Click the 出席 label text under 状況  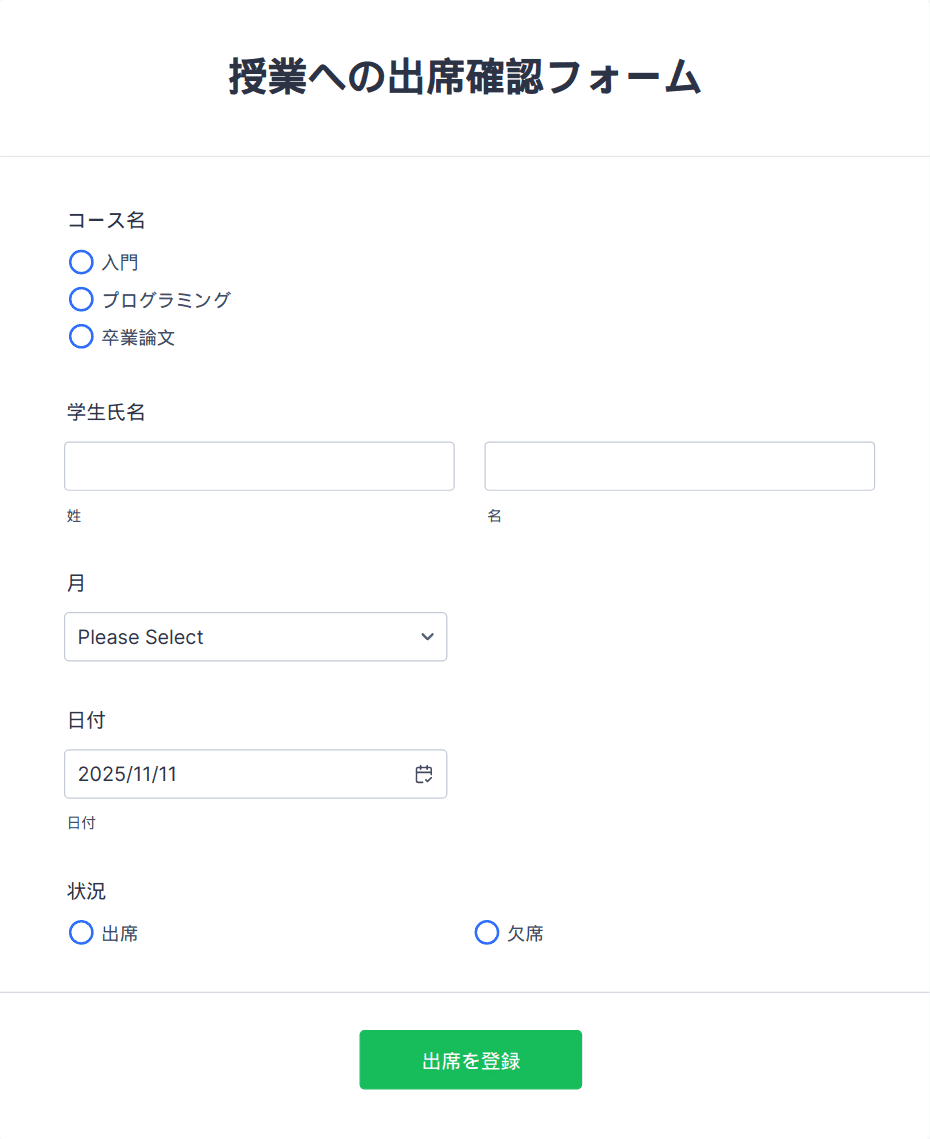pos(120,933)
